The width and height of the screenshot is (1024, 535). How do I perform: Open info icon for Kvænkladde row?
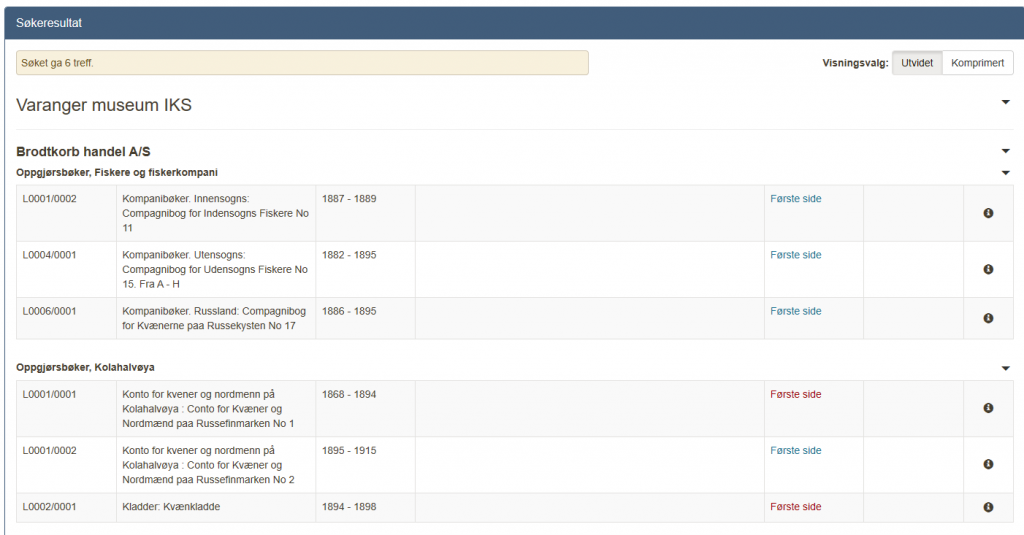[x=988, y=507]
